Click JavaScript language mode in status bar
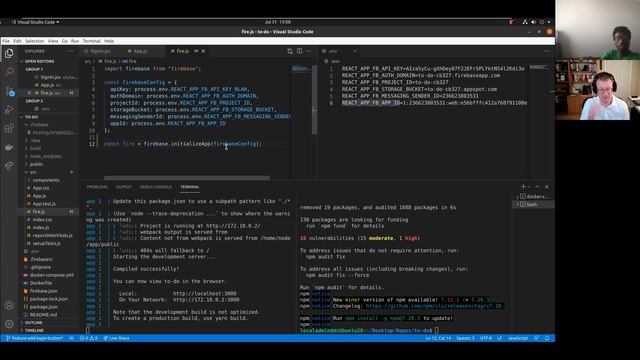Image resolution: width=640 pixels, height=360 pixels. point(518,338)
